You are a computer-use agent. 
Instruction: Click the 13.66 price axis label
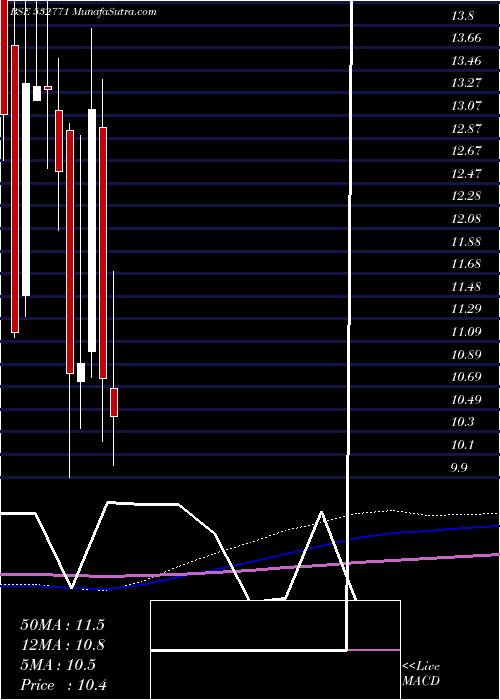coord(466,38)
